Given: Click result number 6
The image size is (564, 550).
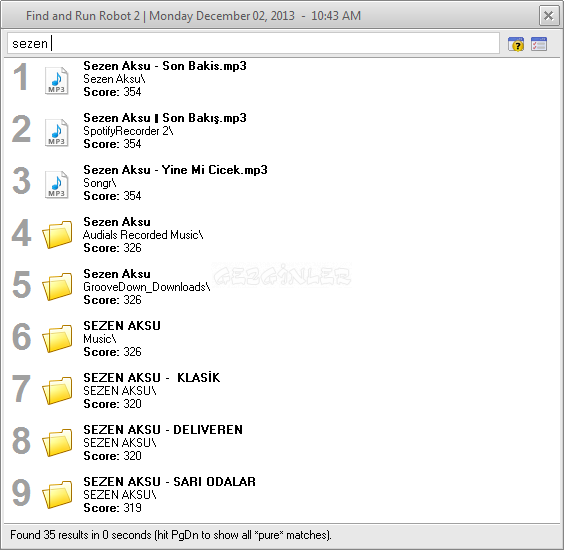Looking at the screenshot, I should tap(21, 337).
